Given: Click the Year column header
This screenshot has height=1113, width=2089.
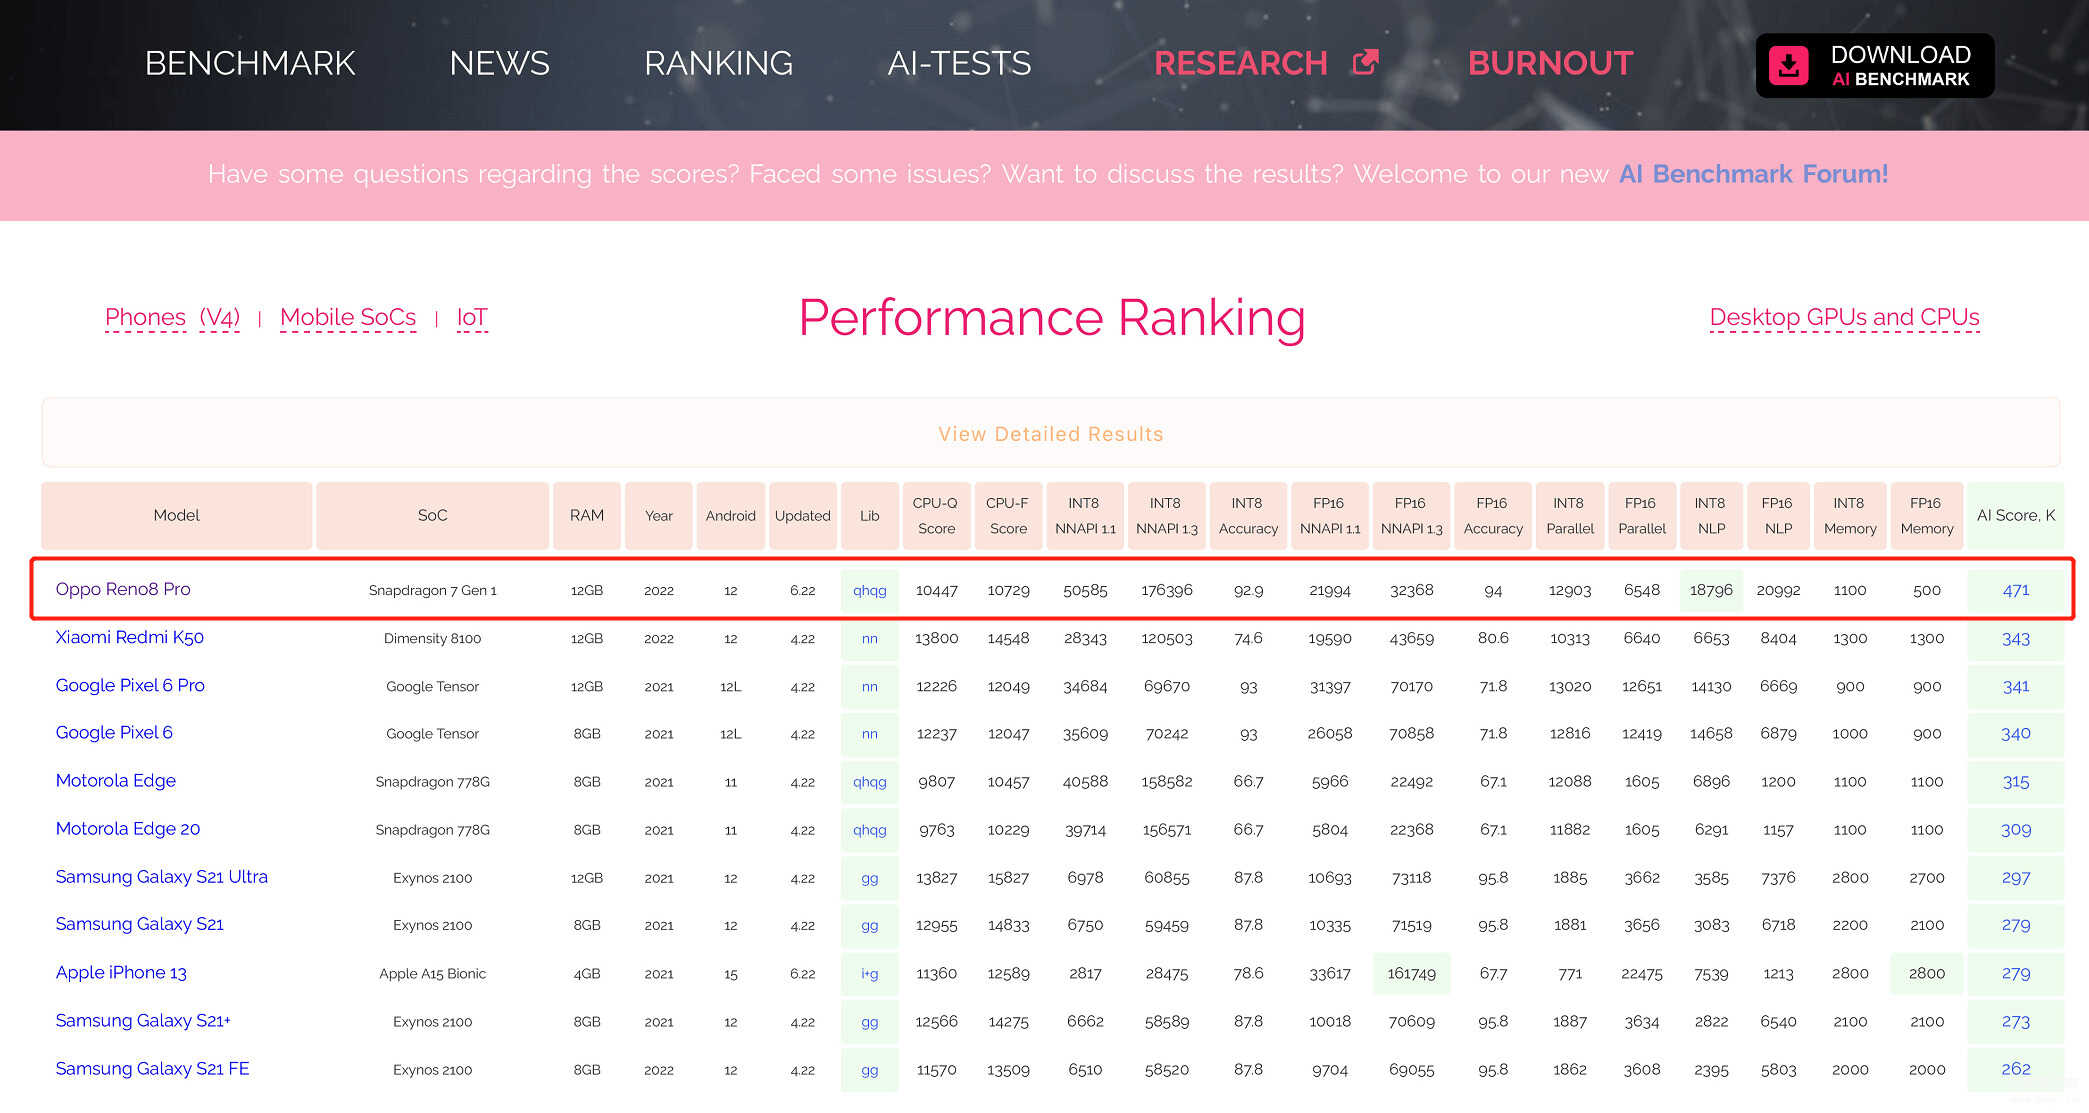Looking at the screenshot, I should point(659,515).
